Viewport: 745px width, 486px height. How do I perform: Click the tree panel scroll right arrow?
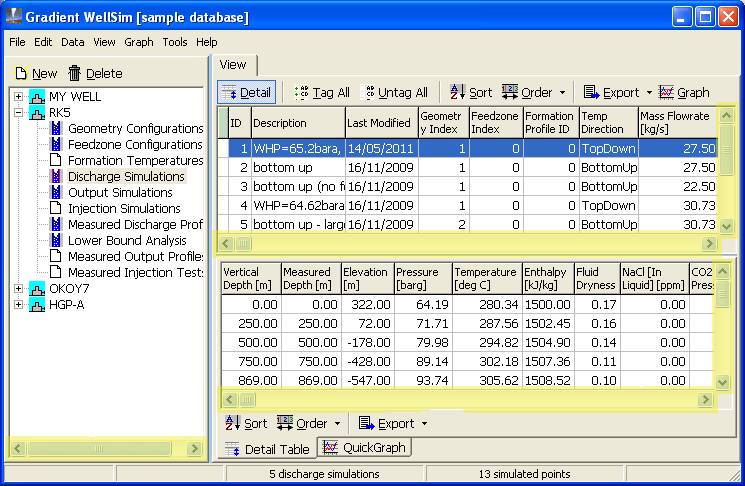194,448
